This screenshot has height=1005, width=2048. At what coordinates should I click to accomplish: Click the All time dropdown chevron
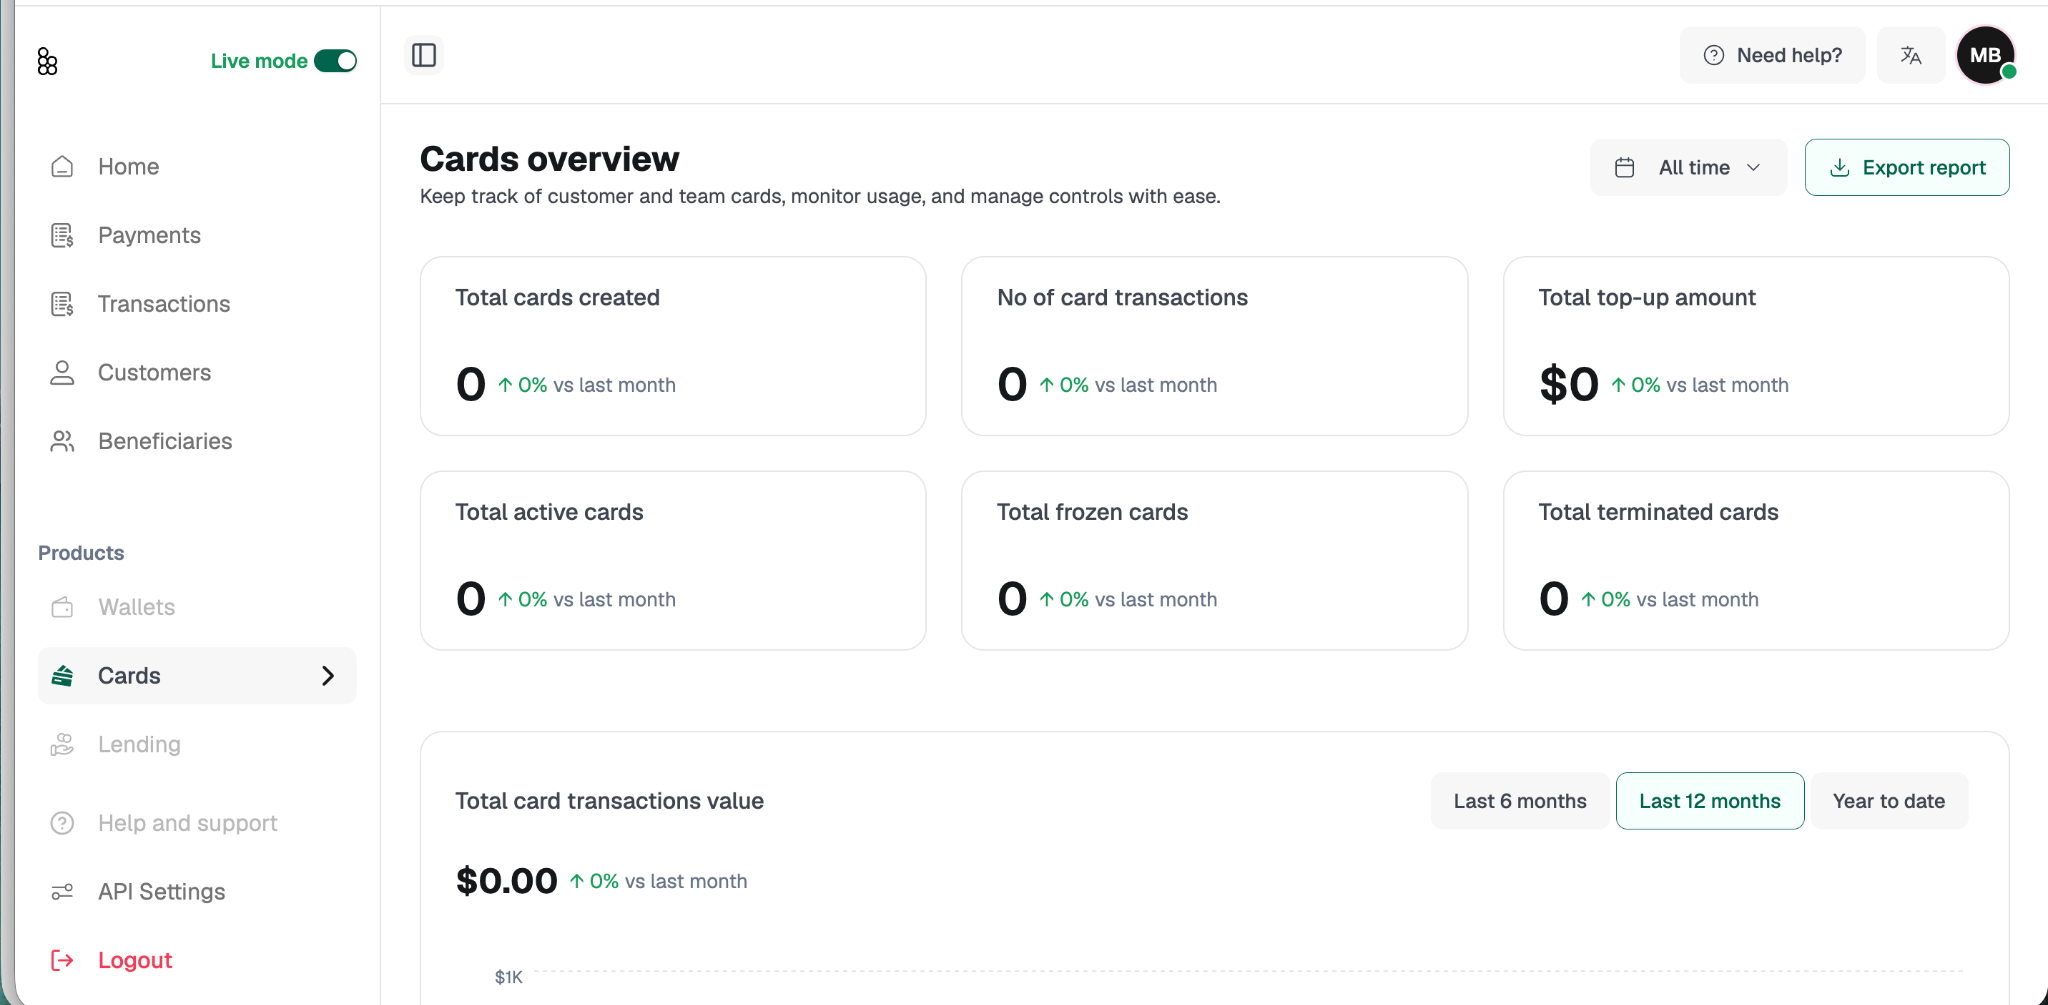[x=1753, y=167]
